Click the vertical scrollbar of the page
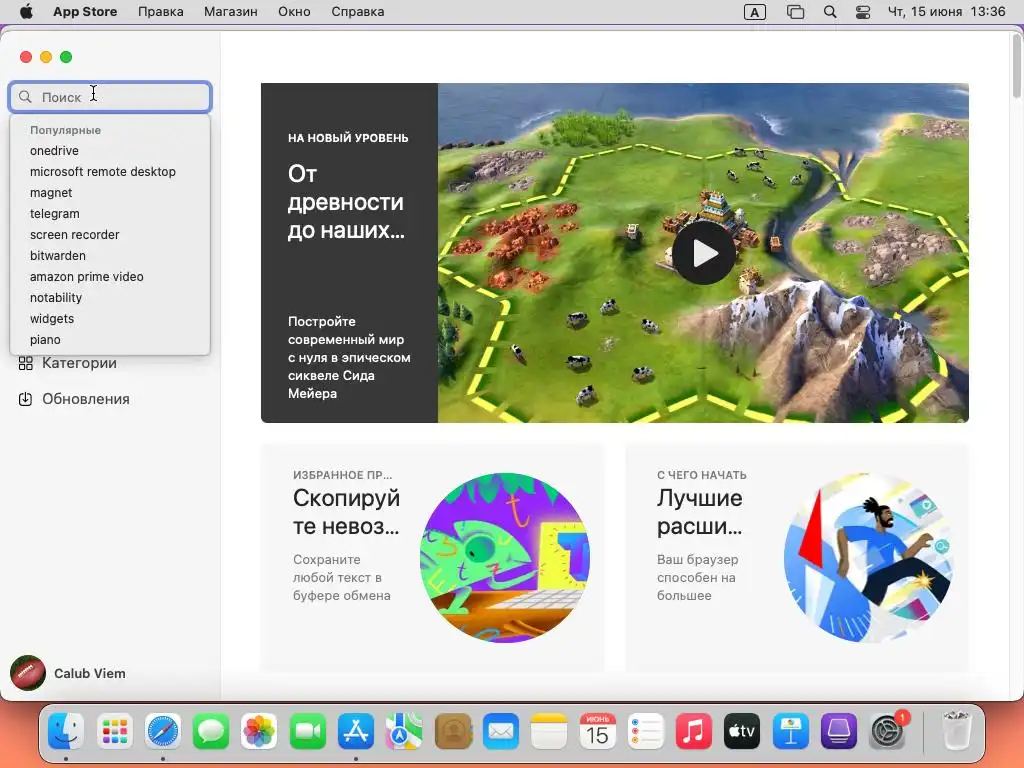 point(1017,65)
